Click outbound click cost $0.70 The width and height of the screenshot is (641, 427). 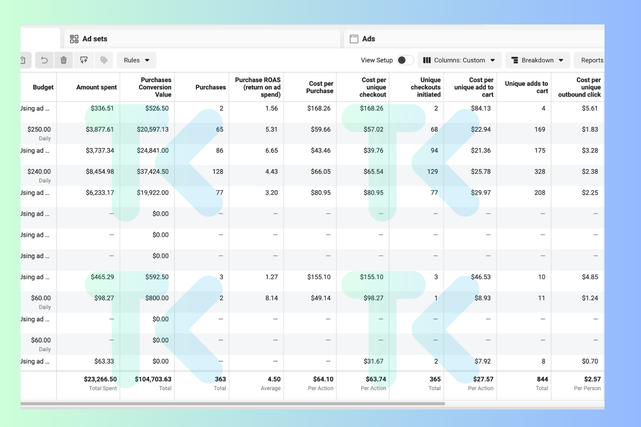click(x=590, y=361)
